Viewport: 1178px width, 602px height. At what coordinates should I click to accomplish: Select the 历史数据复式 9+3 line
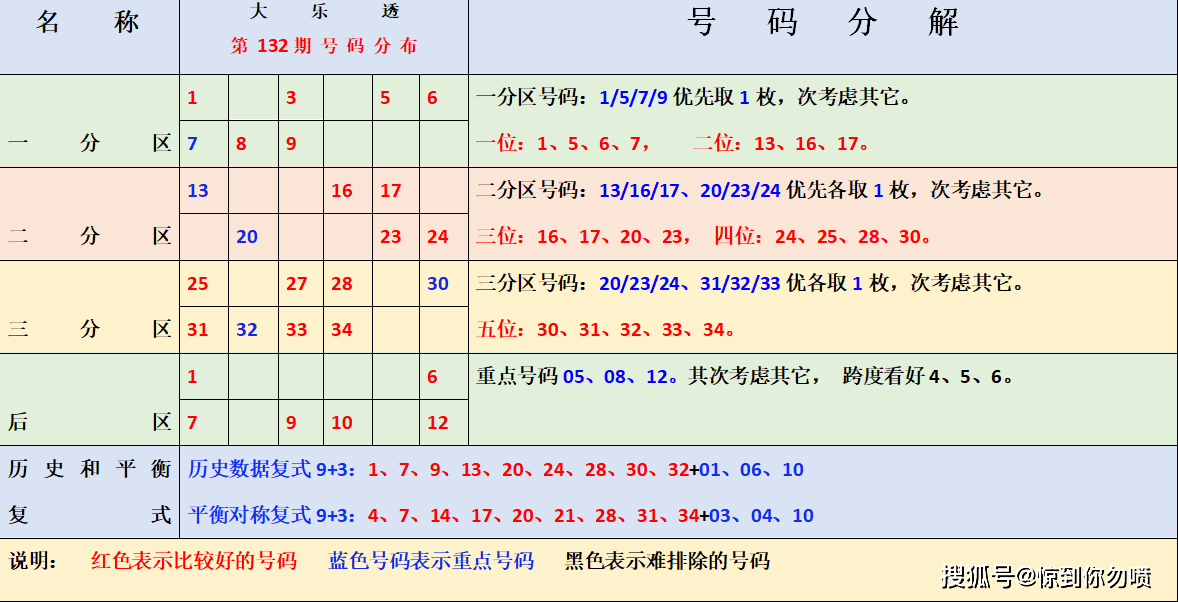pyautogui.click(x=496, y=470)
